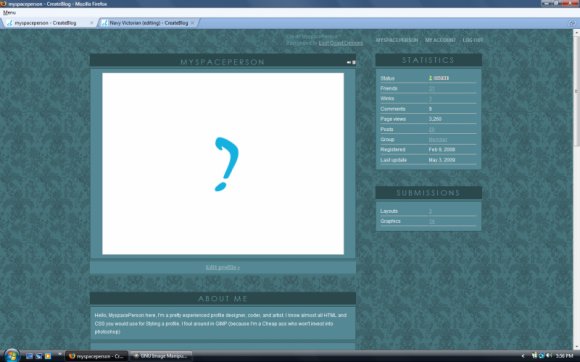The image size is (580, 362).
Task: Click the first quick launch icon on taskbar
Action: click(x=30, y=356)
